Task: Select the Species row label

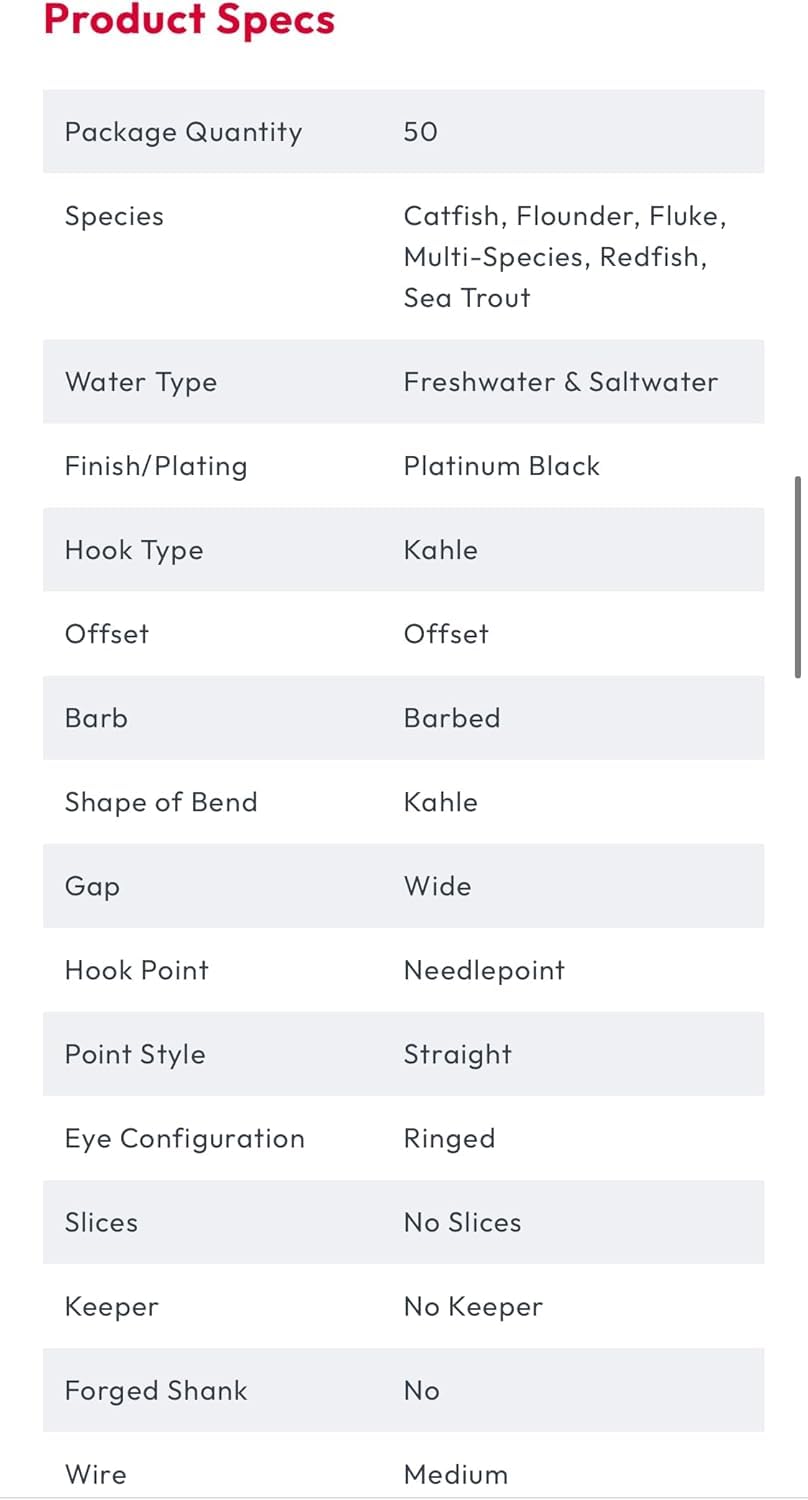Action: tap(114, 217)
